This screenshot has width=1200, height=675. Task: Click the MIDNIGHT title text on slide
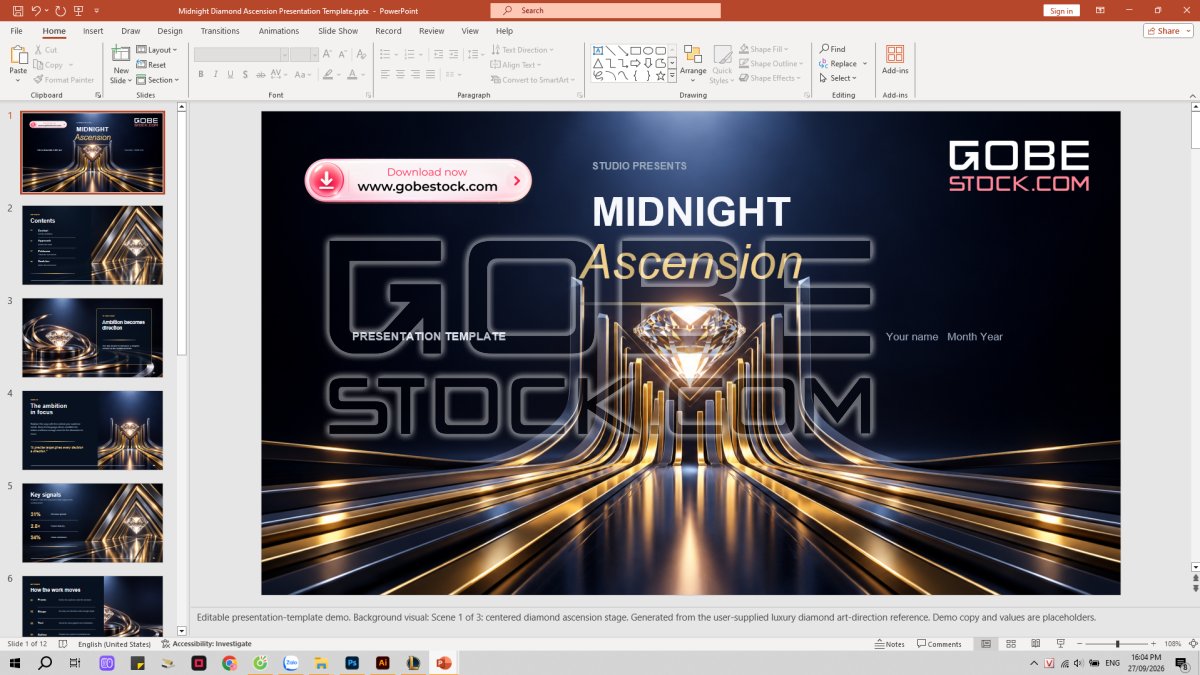pos(691,212)
